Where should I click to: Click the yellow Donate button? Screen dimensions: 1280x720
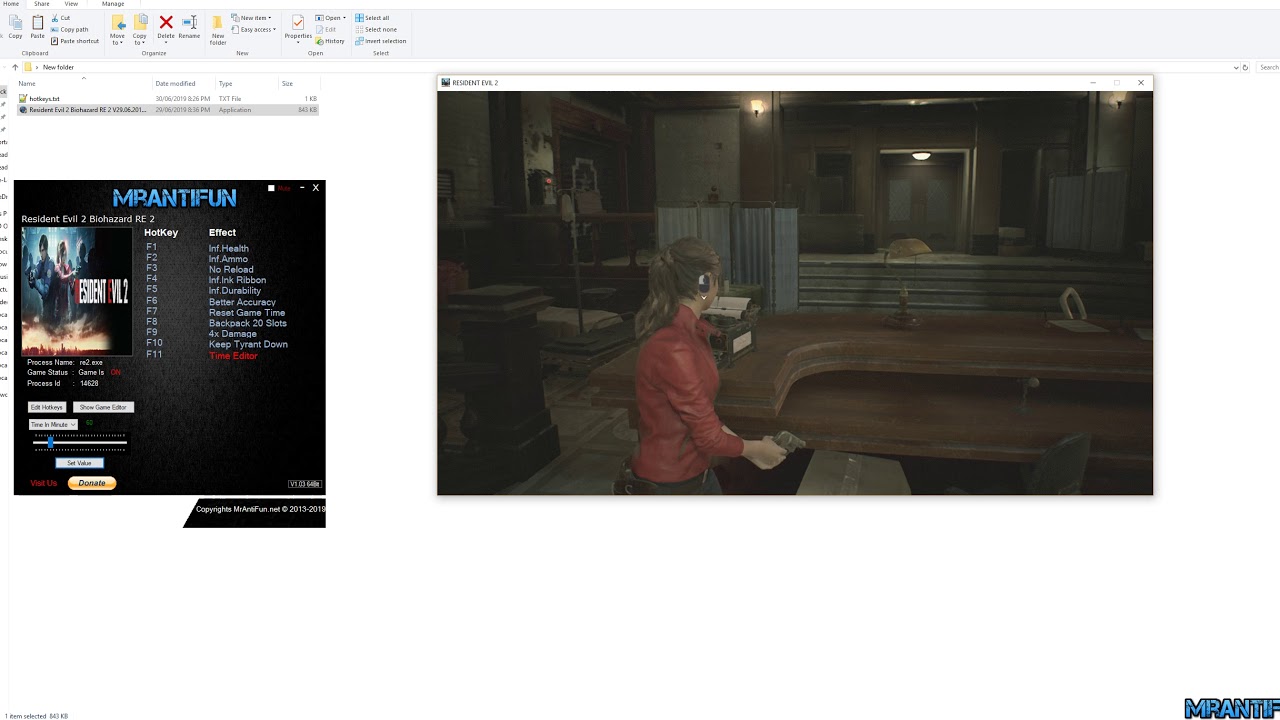click(x=92, y=483)
